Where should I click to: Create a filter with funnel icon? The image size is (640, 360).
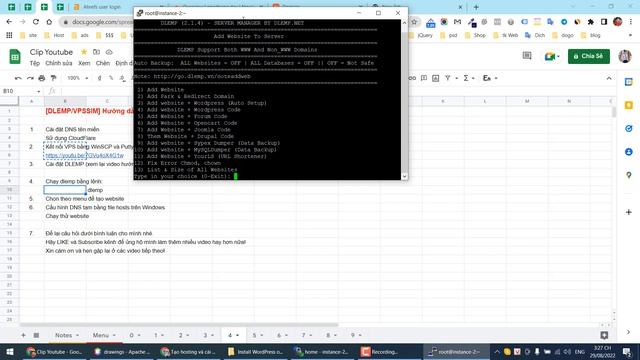point(448,78)
